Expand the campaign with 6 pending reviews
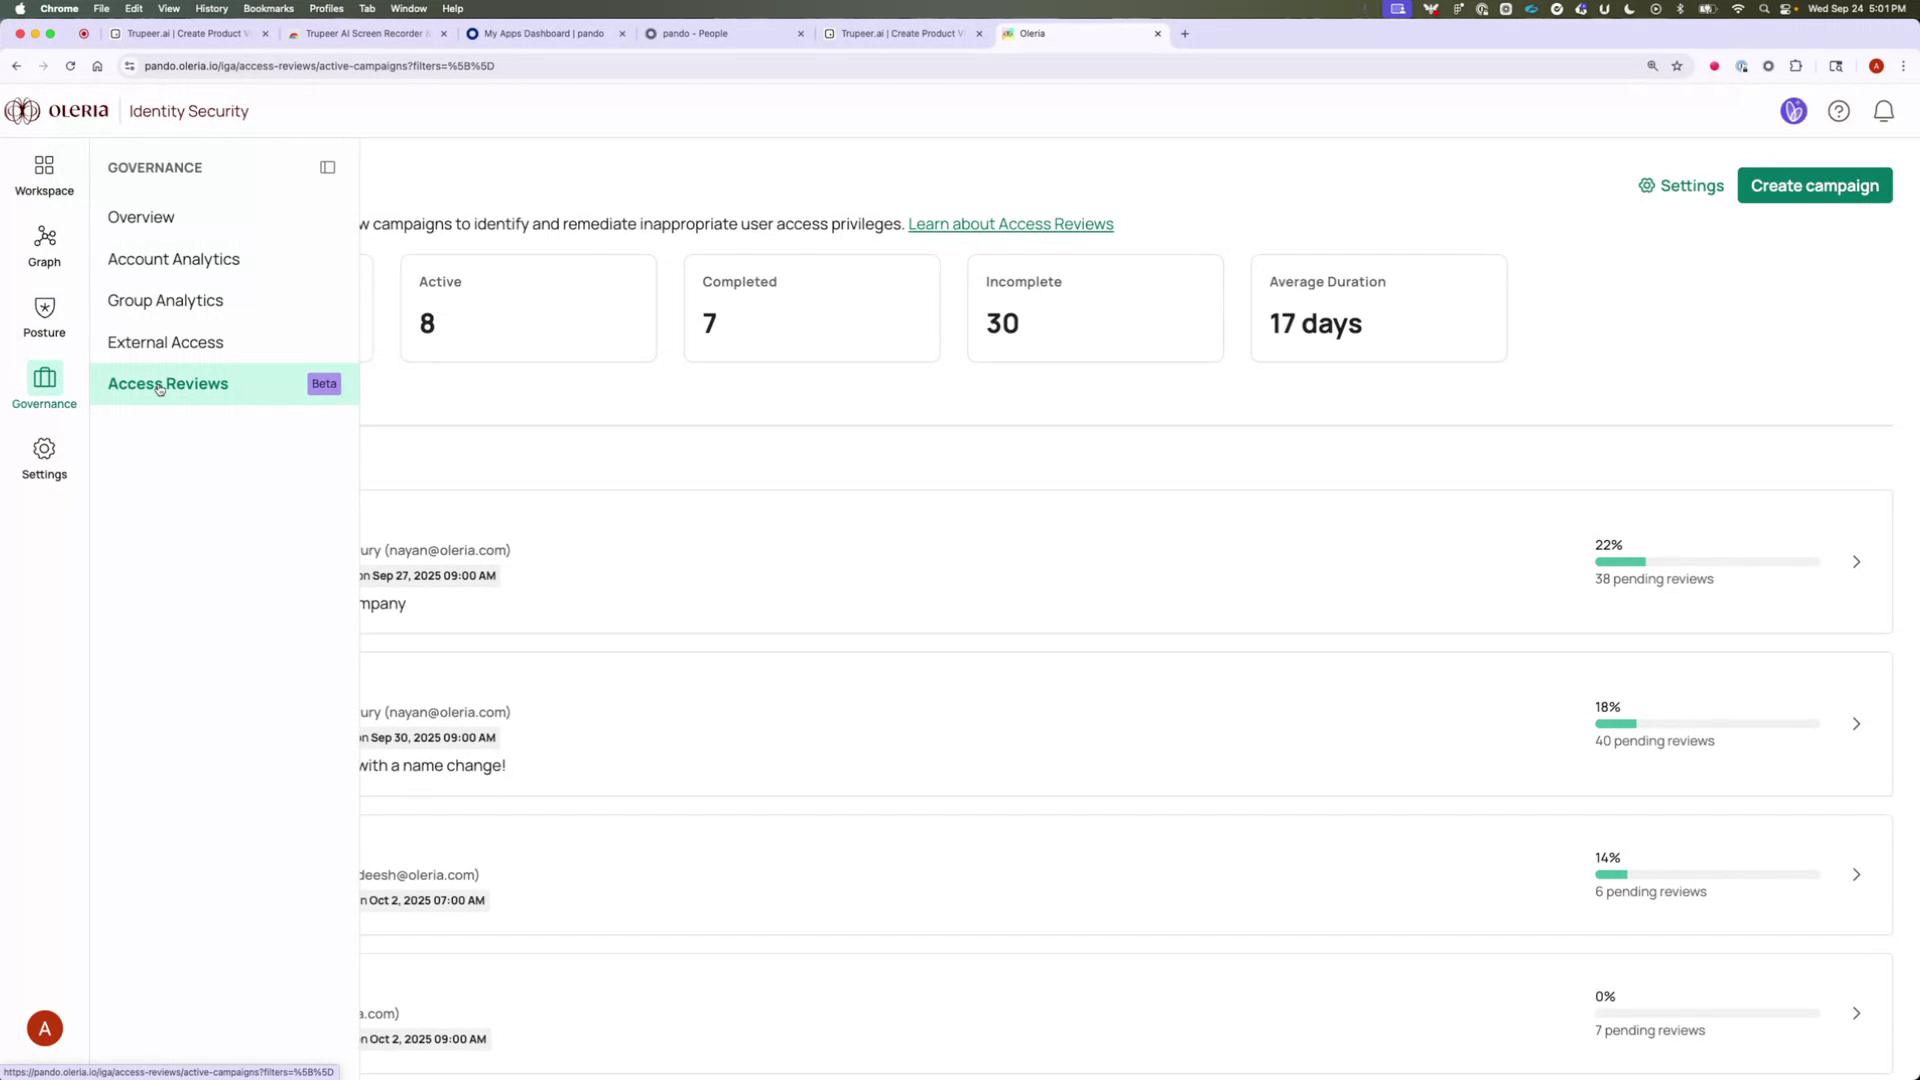The width and height of the screenshot is (1920, 1080). 1856,873
